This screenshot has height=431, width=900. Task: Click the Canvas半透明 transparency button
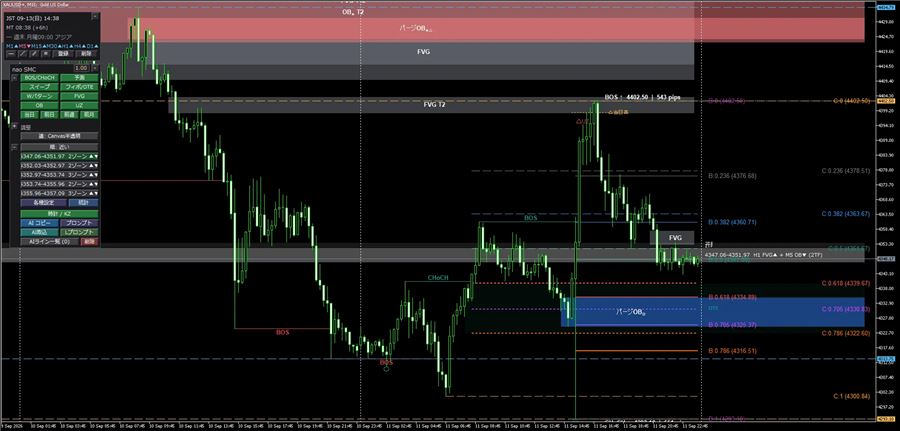point(59,136)
